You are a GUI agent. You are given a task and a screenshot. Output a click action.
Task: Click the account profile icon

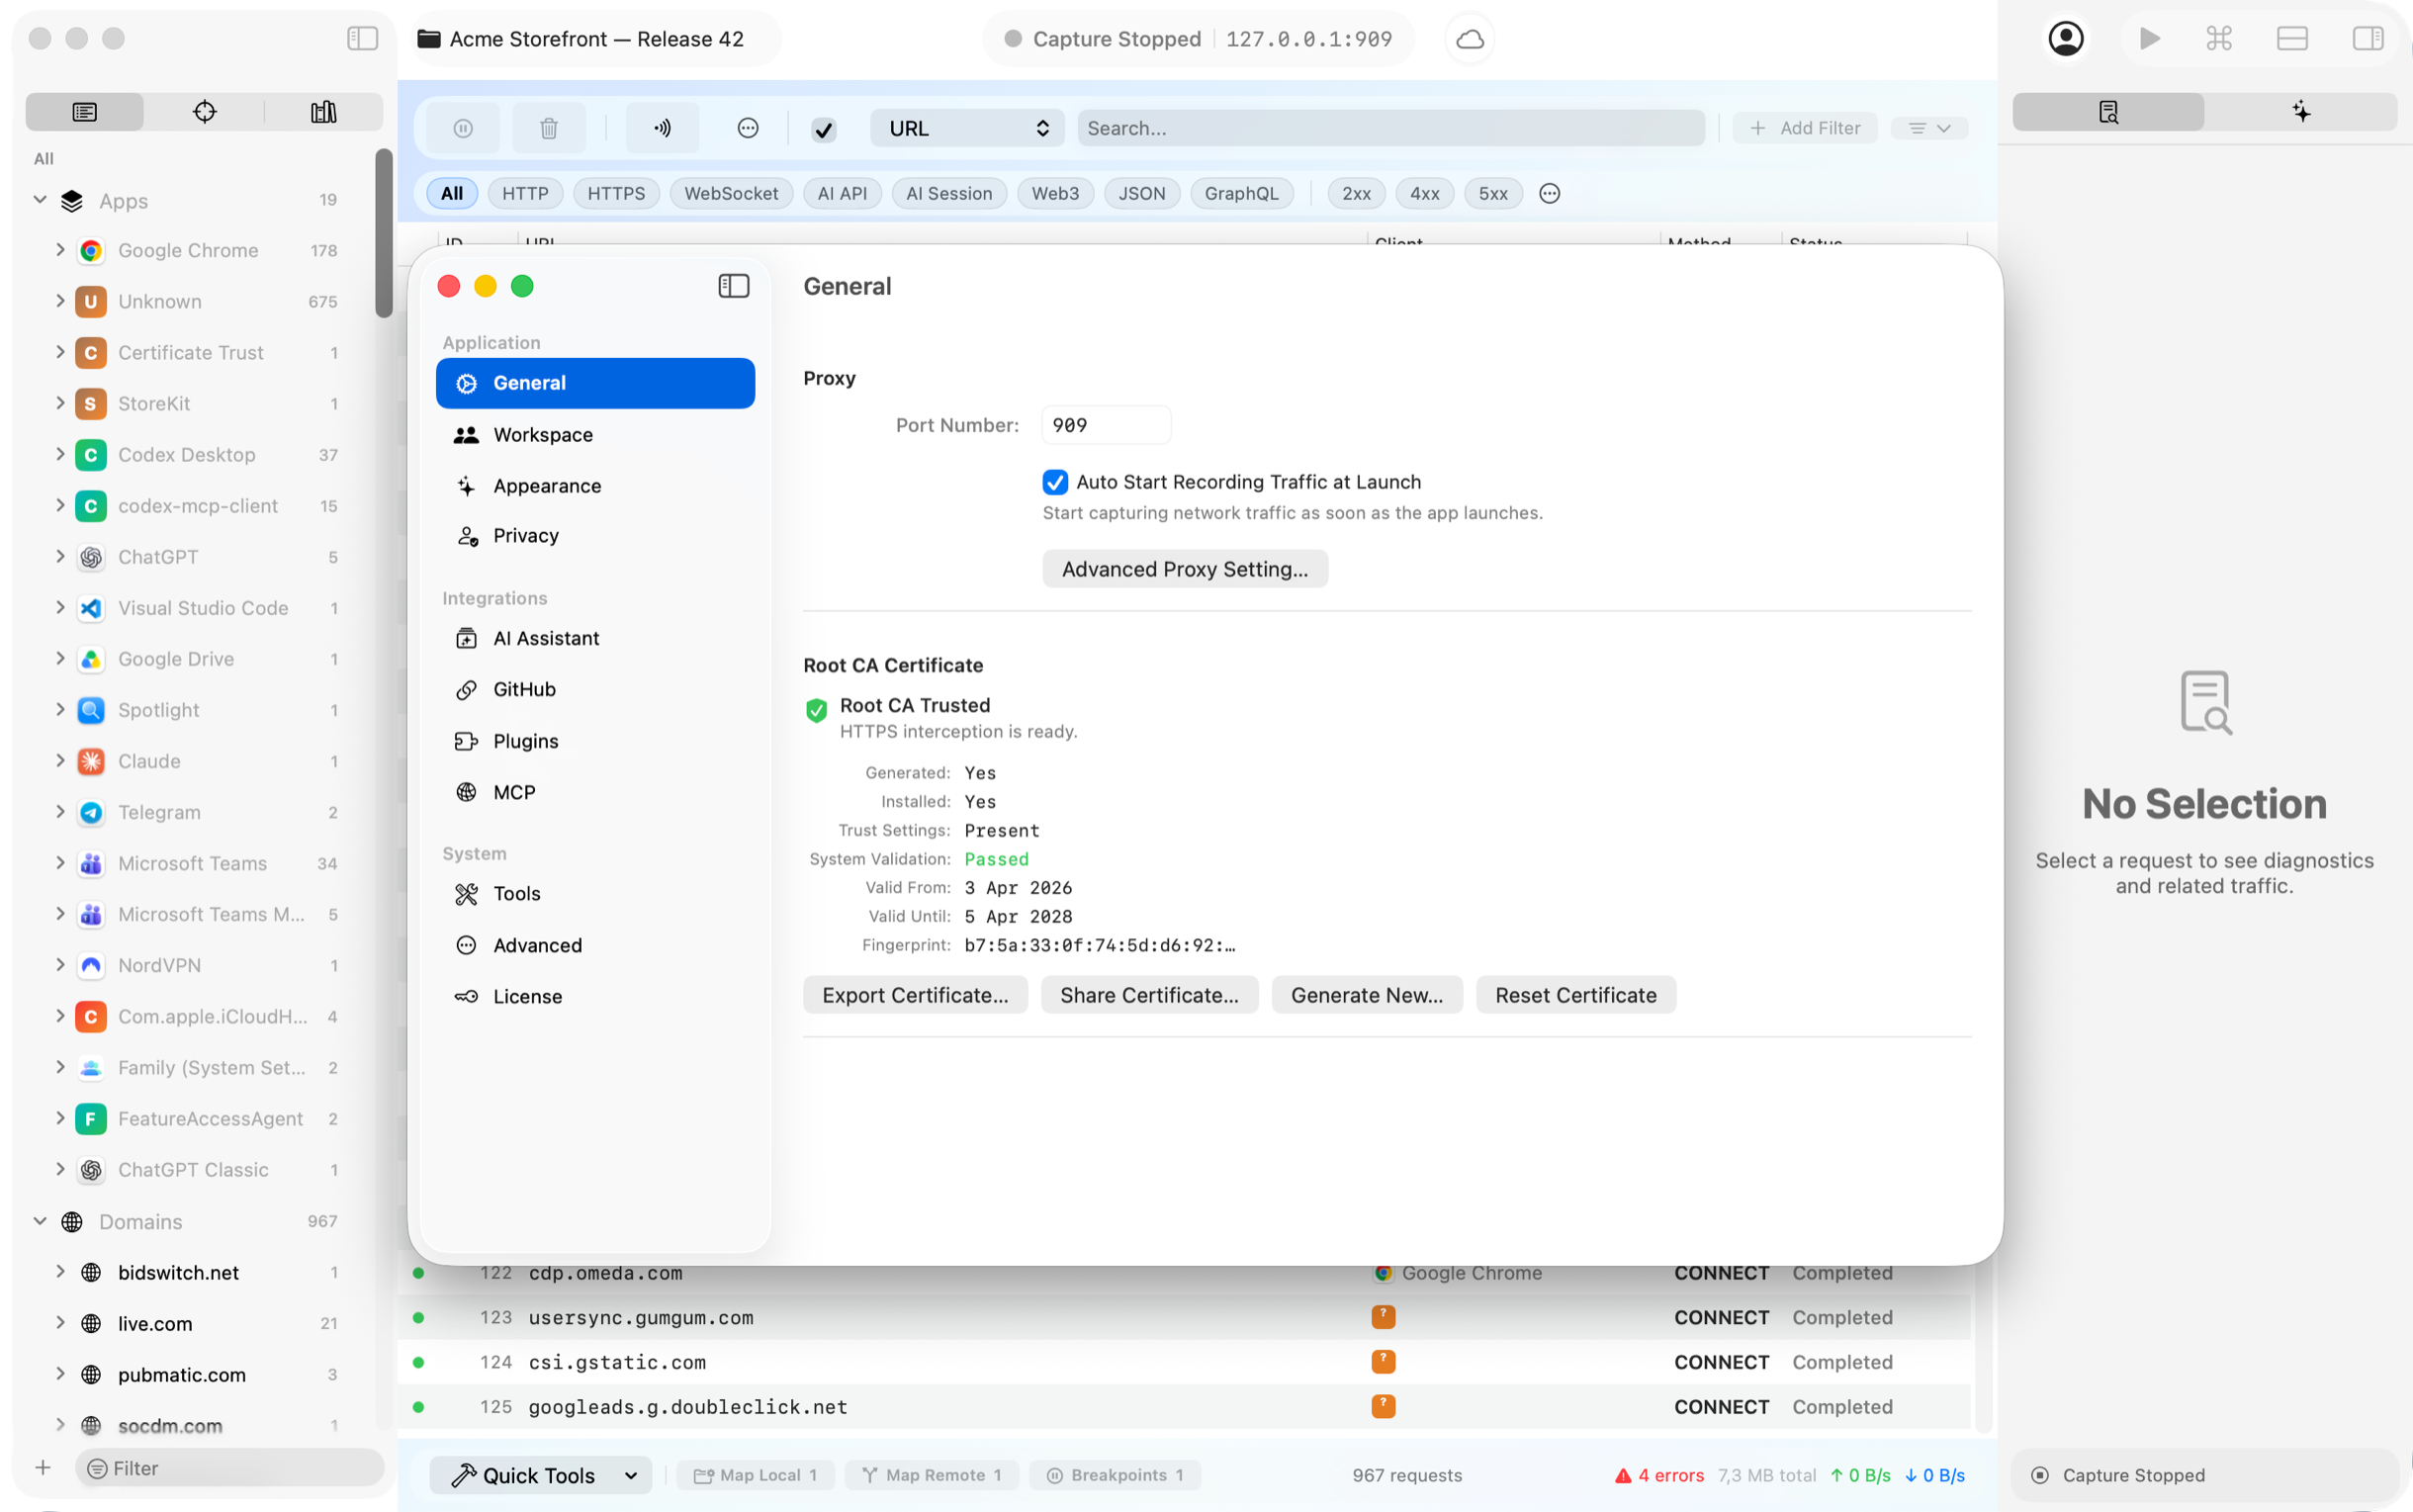(x=2065, y=39)
